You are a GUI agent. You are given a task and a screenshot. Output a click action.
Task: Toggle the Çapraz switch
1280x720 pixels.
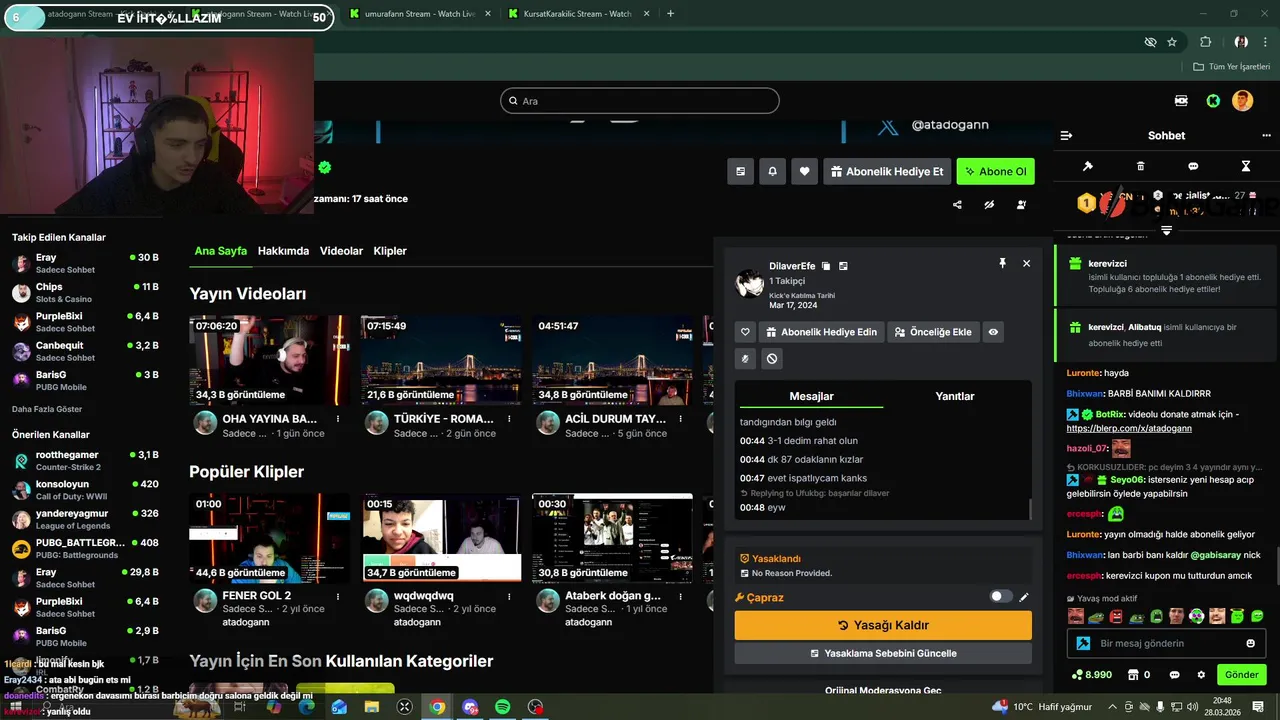1001,596
